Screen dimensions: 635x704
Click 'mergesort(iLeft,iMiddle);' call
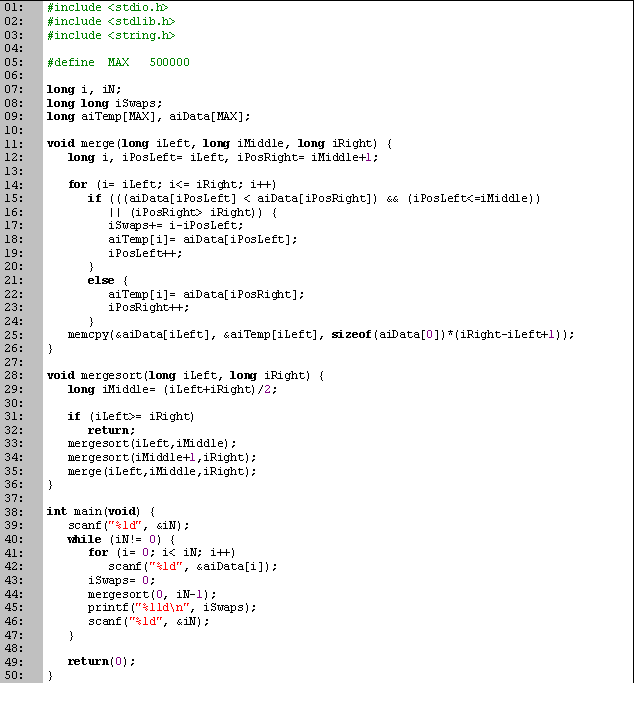(152, 444)
